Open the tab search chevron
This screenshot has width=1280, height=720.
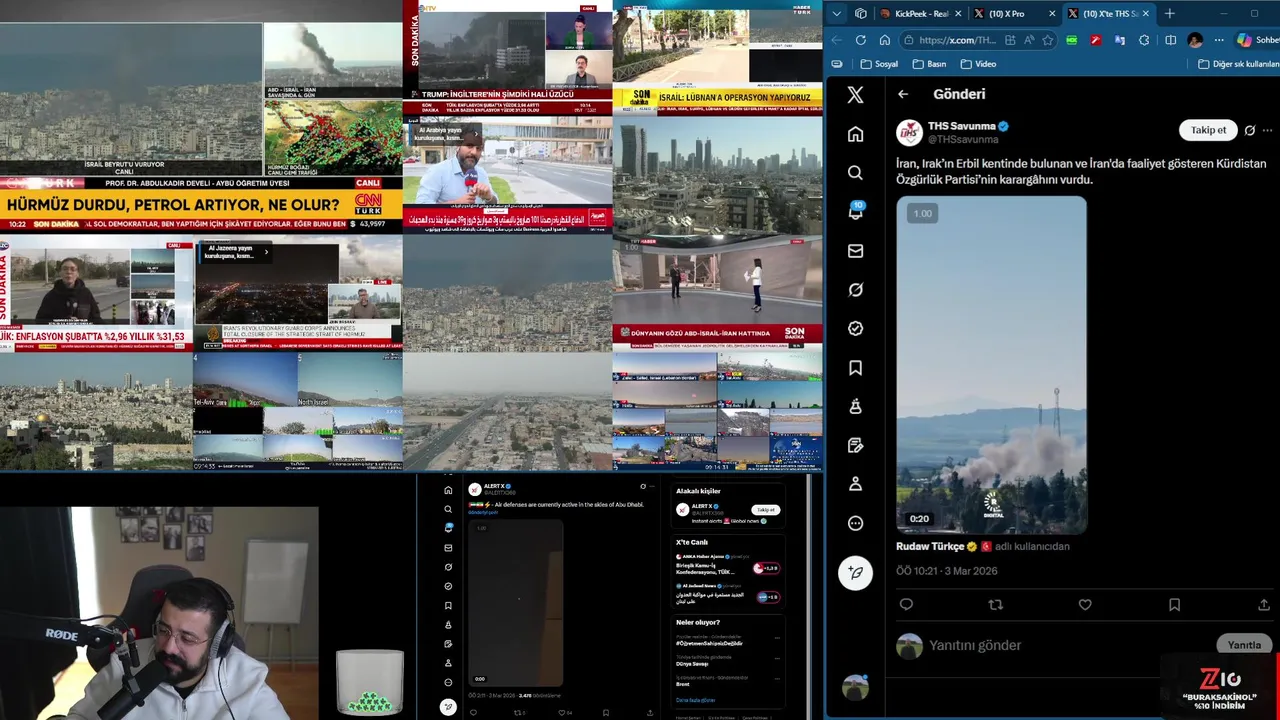point(836,14)
